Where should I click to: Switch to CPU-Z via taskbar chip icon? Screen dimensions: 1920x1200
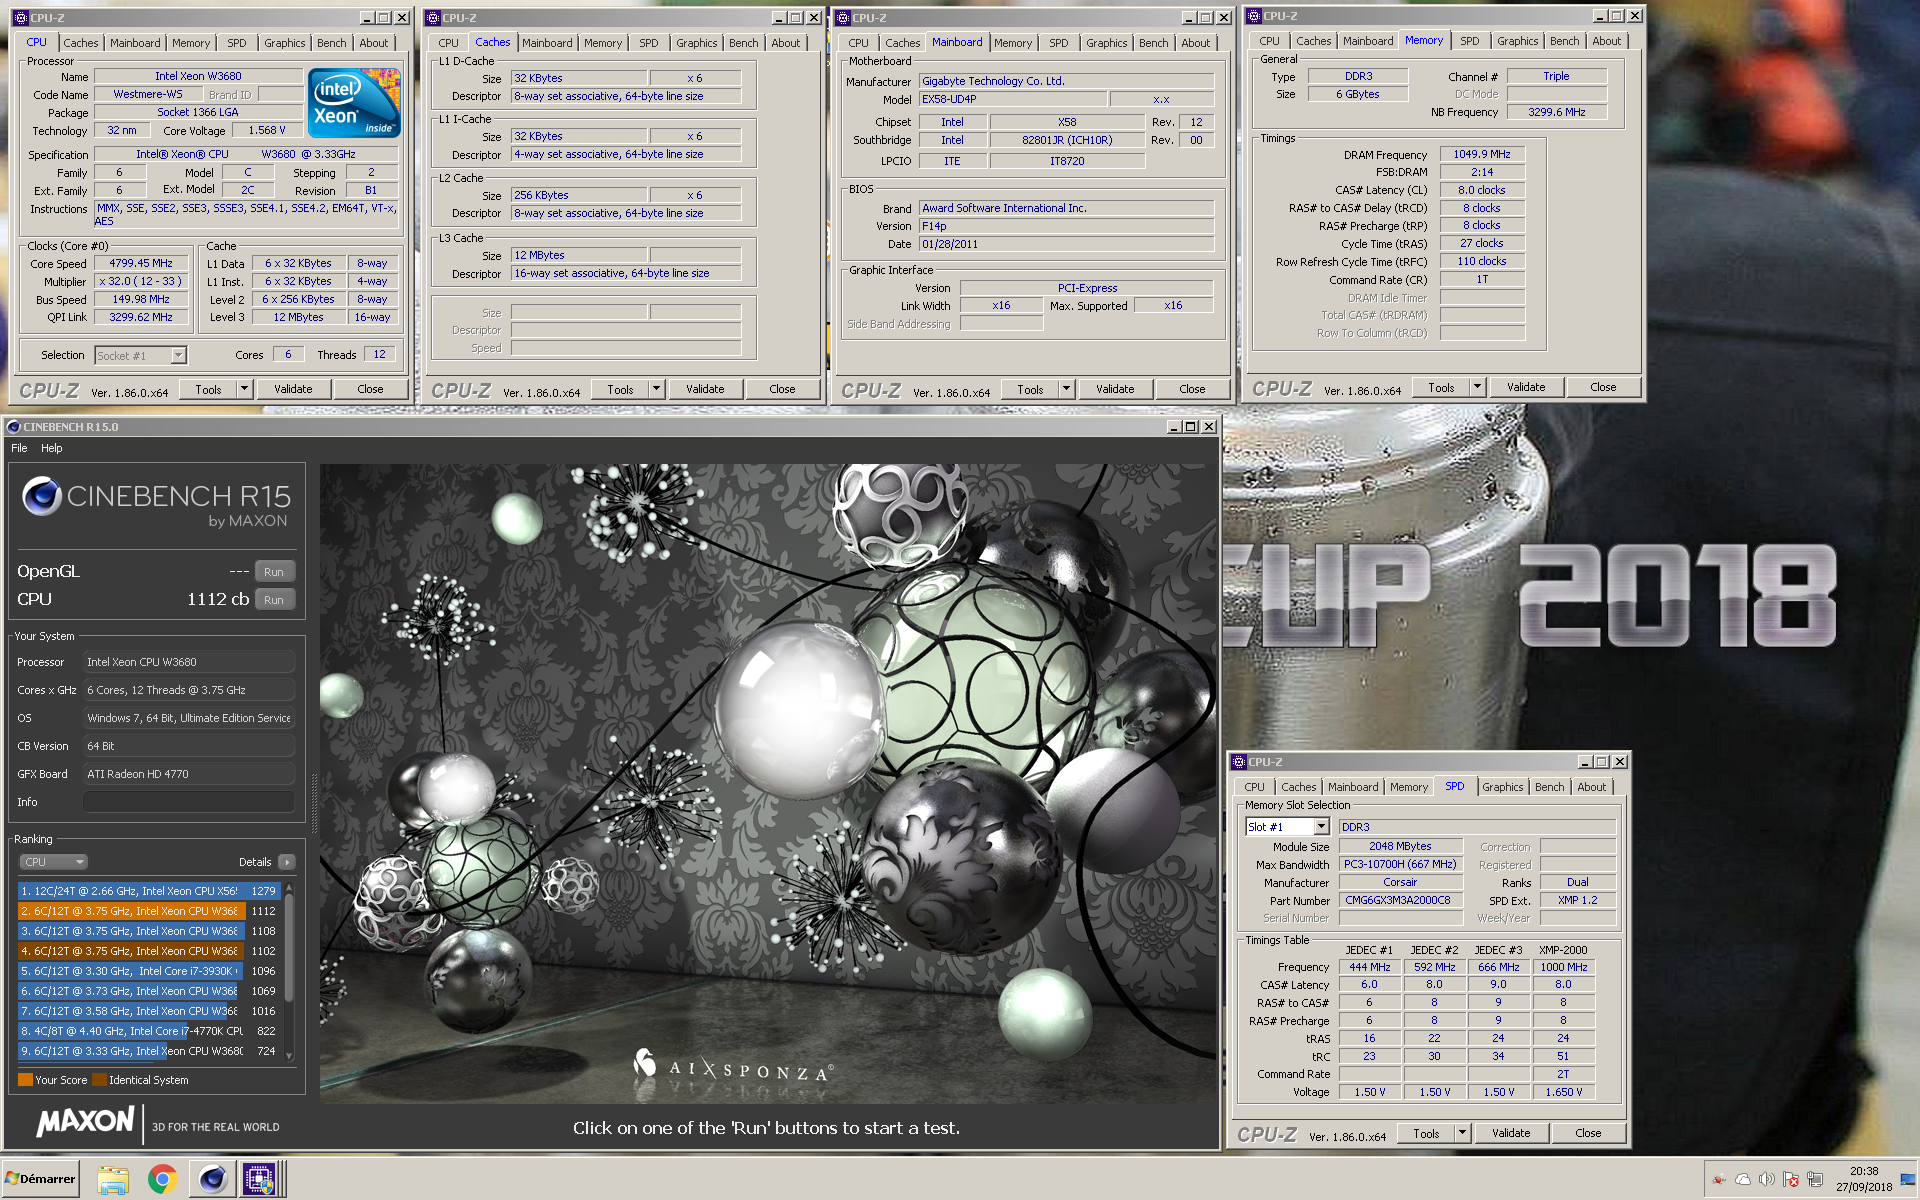point(259,1180)
